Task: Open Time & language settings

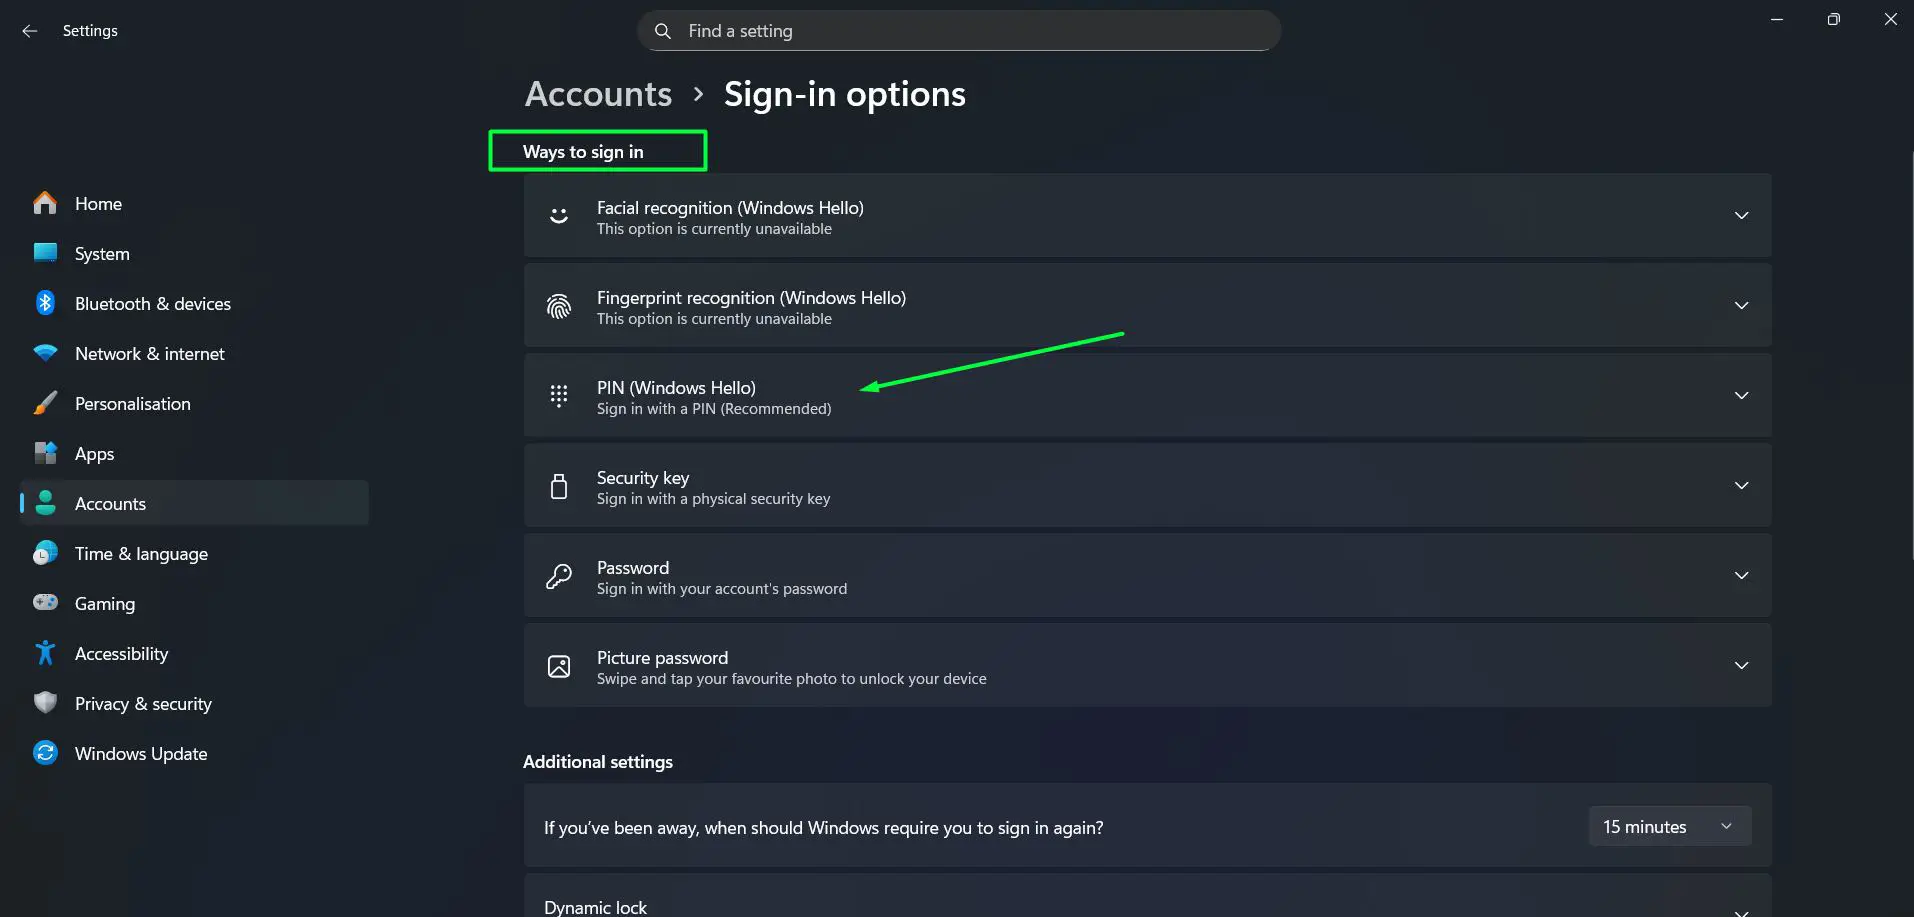Action: pyautogui.click(x=141, y=553)
